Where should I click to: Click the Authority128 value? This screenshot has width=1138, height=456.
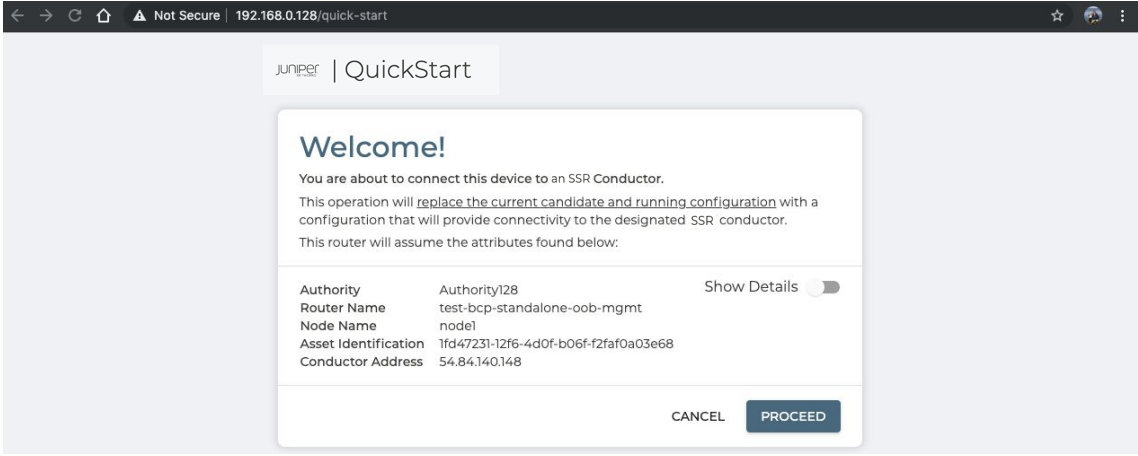(x=479, y=291)
